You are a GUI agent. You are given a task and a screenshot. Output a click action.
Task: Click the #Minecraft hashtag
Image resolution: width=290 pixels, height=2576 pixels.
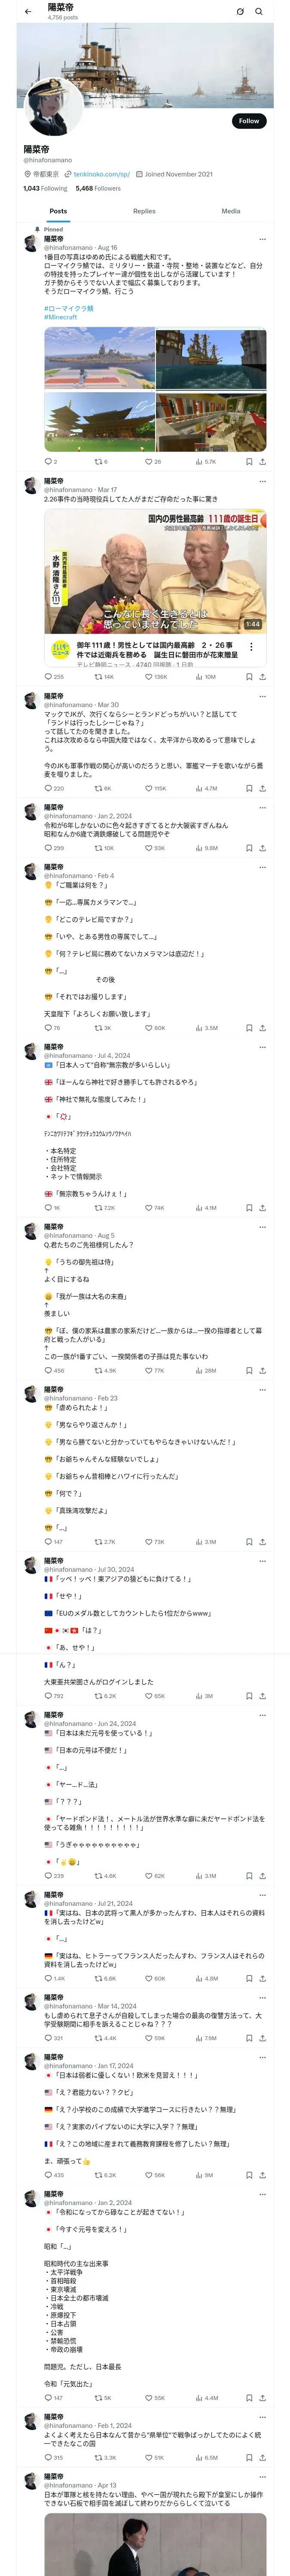tap(60, 317)
